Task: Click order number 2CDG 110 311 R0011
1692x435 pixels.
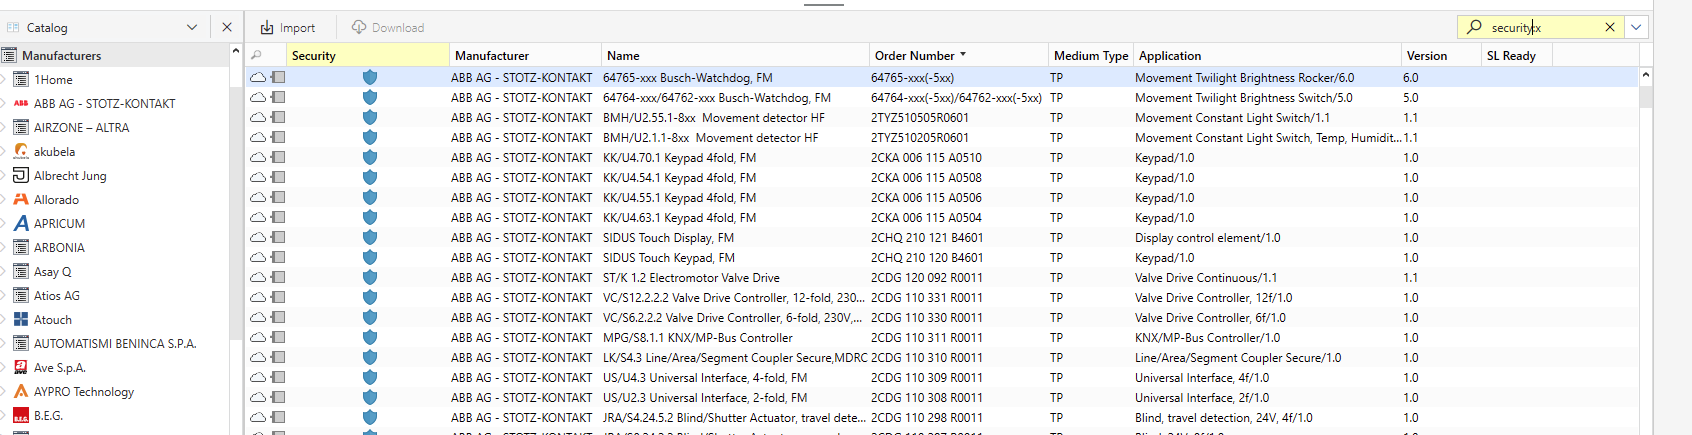Action: pyautogui.click(x=926, y=338)
